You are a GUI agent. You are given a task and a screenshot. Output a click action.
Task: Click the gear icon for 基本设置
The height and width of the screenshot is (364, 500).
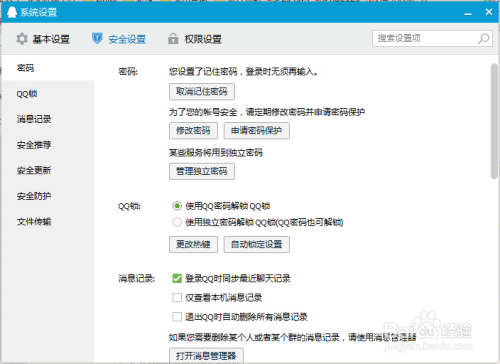(22, 39)
